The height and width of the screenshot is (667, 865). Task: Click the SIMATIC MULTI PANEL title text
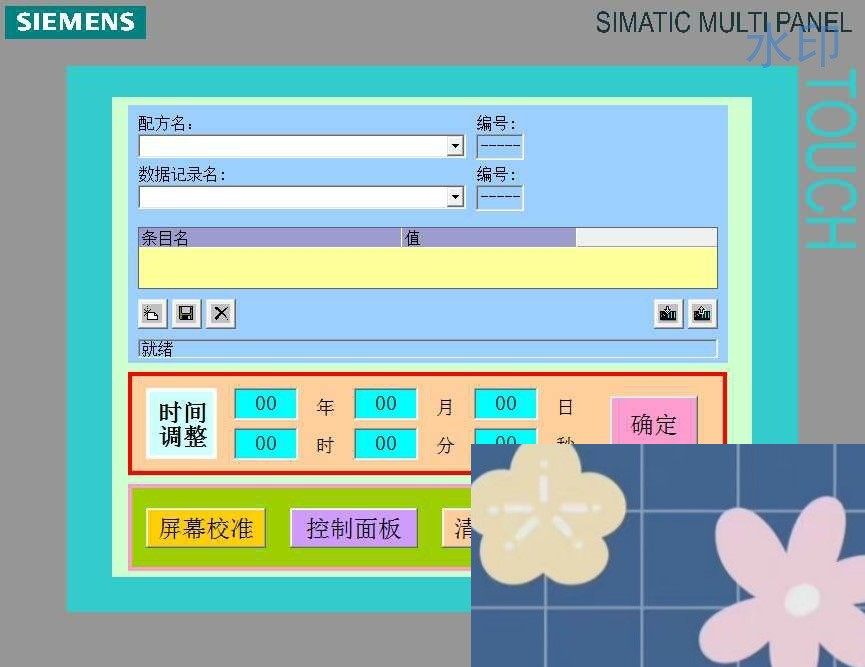723,23
